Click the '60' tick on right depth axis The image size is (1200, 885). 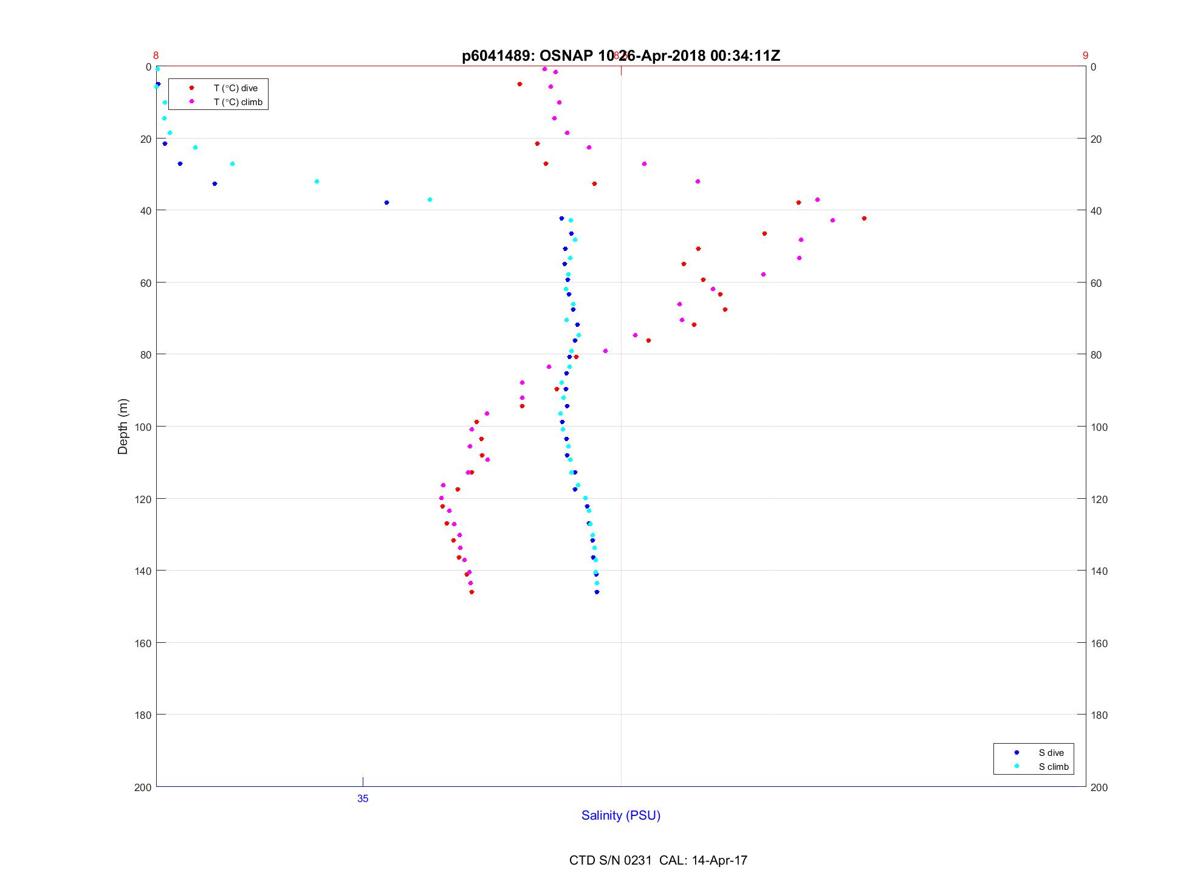tap(1096, 283)
